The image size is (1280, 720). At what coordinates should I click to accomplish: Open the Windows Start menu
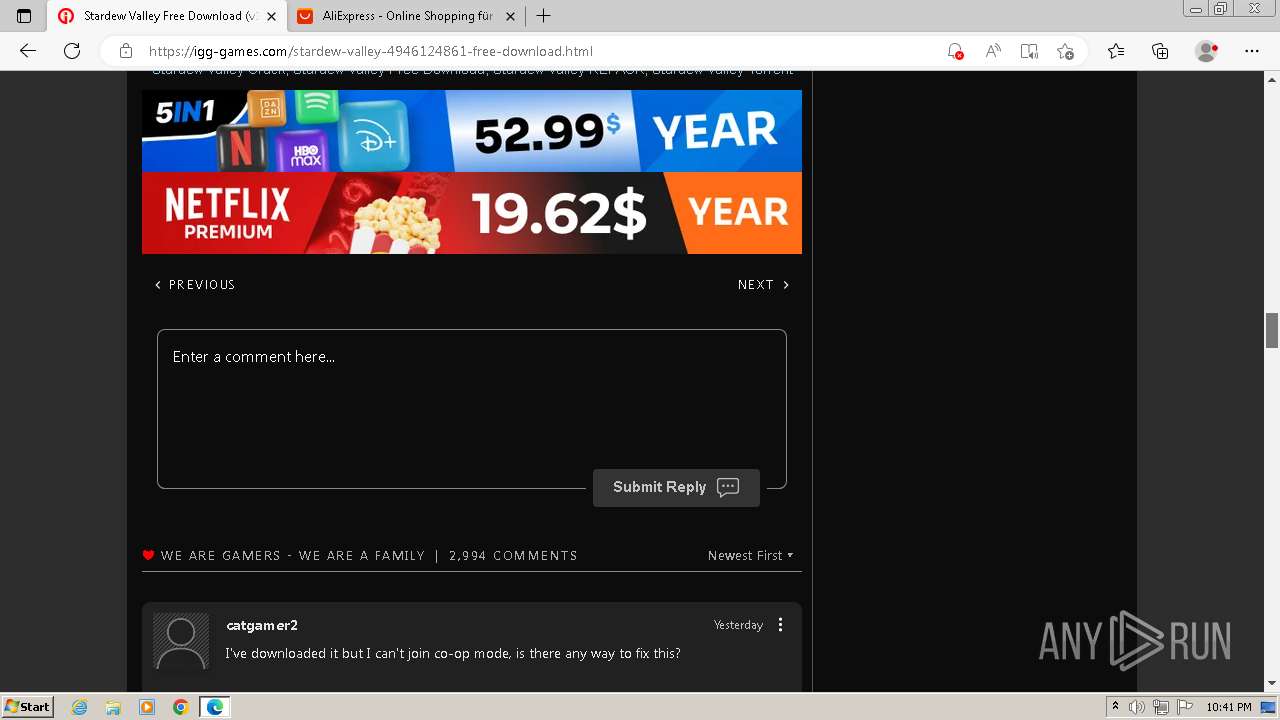point(27,707)
